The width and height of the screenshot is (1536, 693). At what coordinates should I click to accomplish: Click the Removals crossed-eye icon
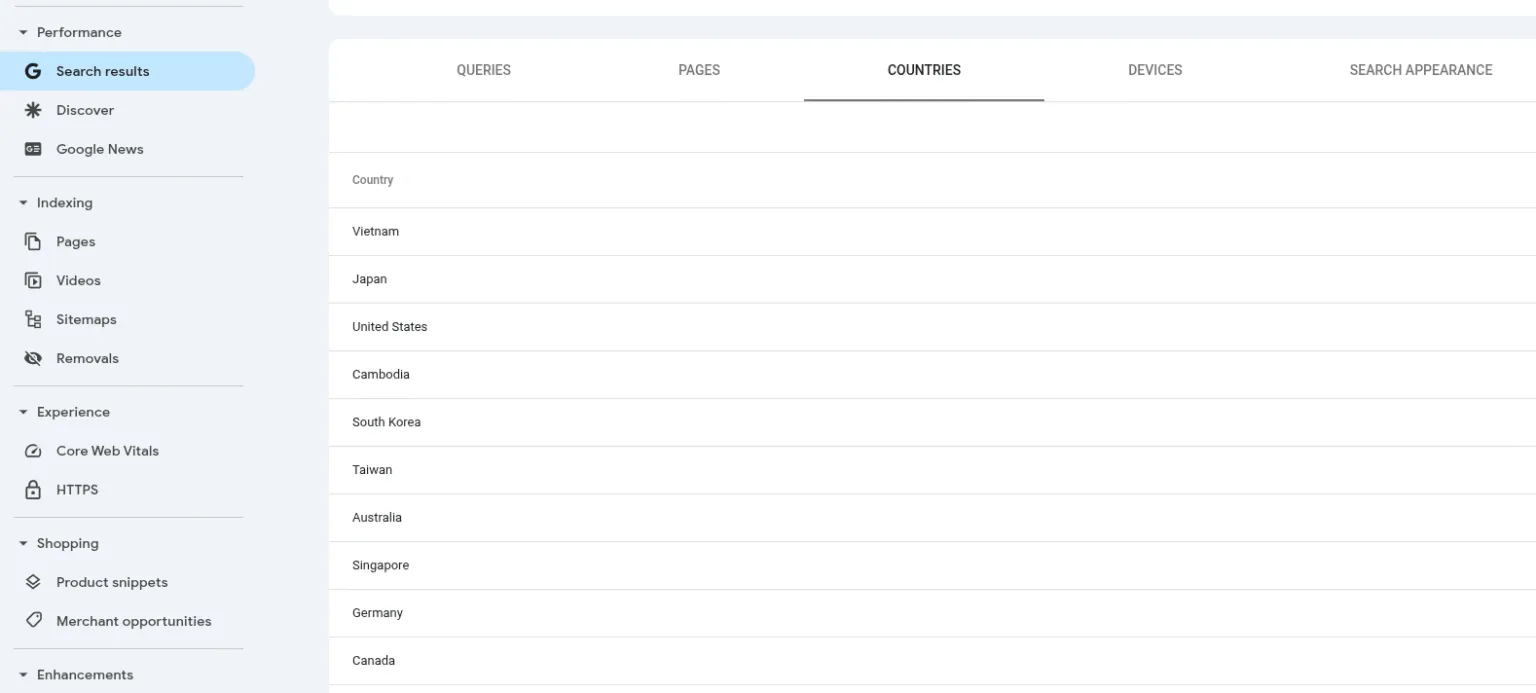33,359
